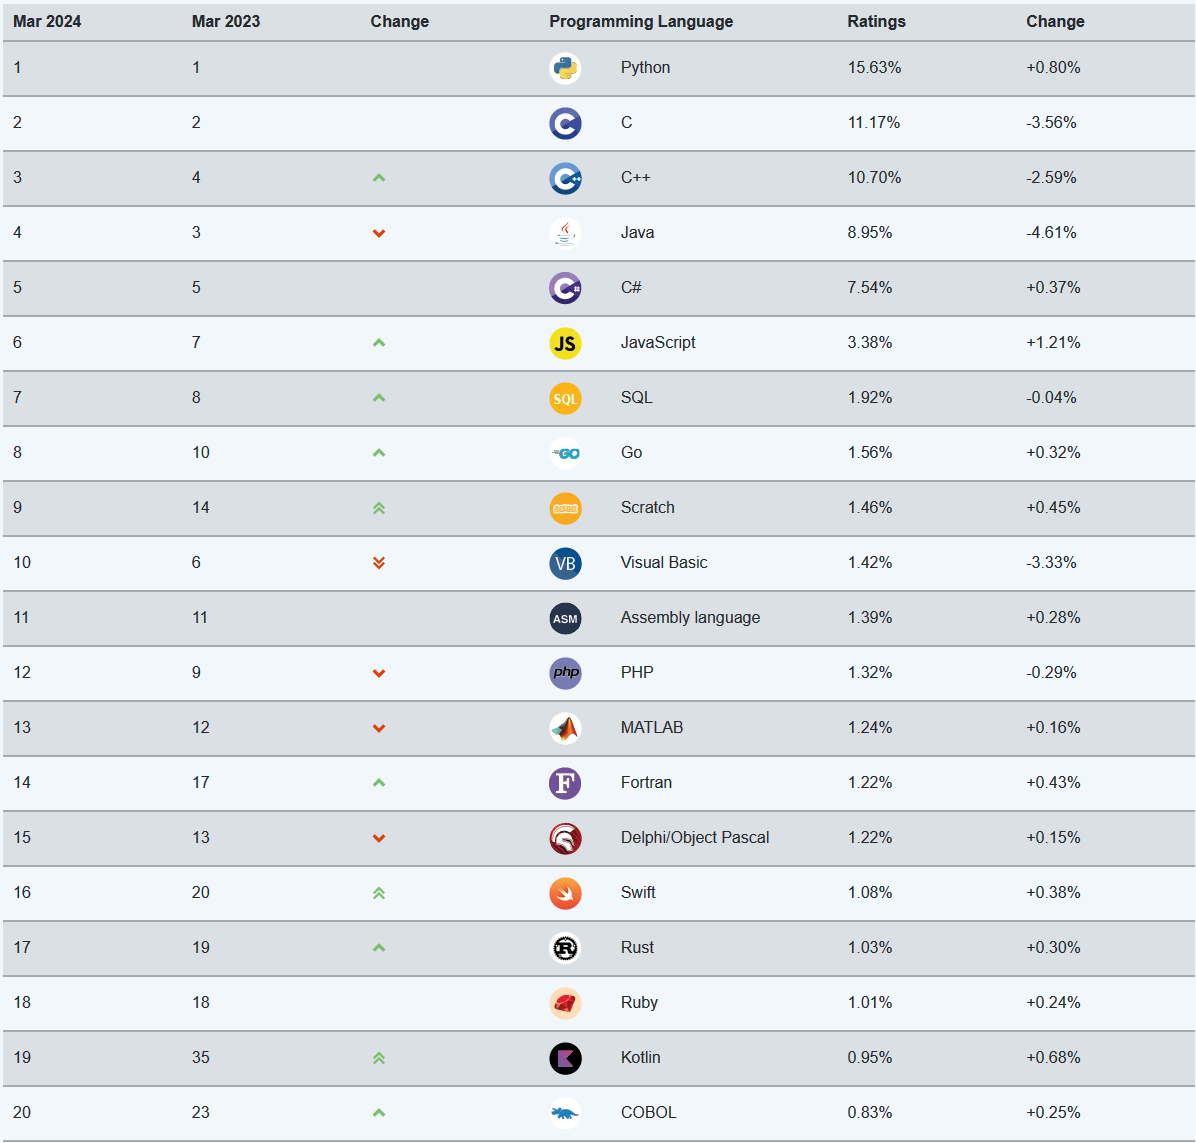Click the Java coffee cup icon
The width and height of the screenshot is (1196, 1143).
tap(565, 233)
